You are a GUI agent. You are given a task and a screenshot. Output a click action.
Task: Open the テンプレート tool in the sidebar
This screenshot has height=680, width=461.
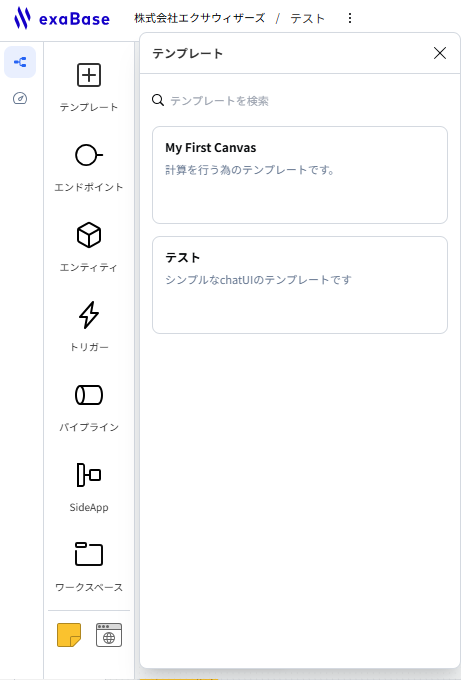tap(88, 87)
